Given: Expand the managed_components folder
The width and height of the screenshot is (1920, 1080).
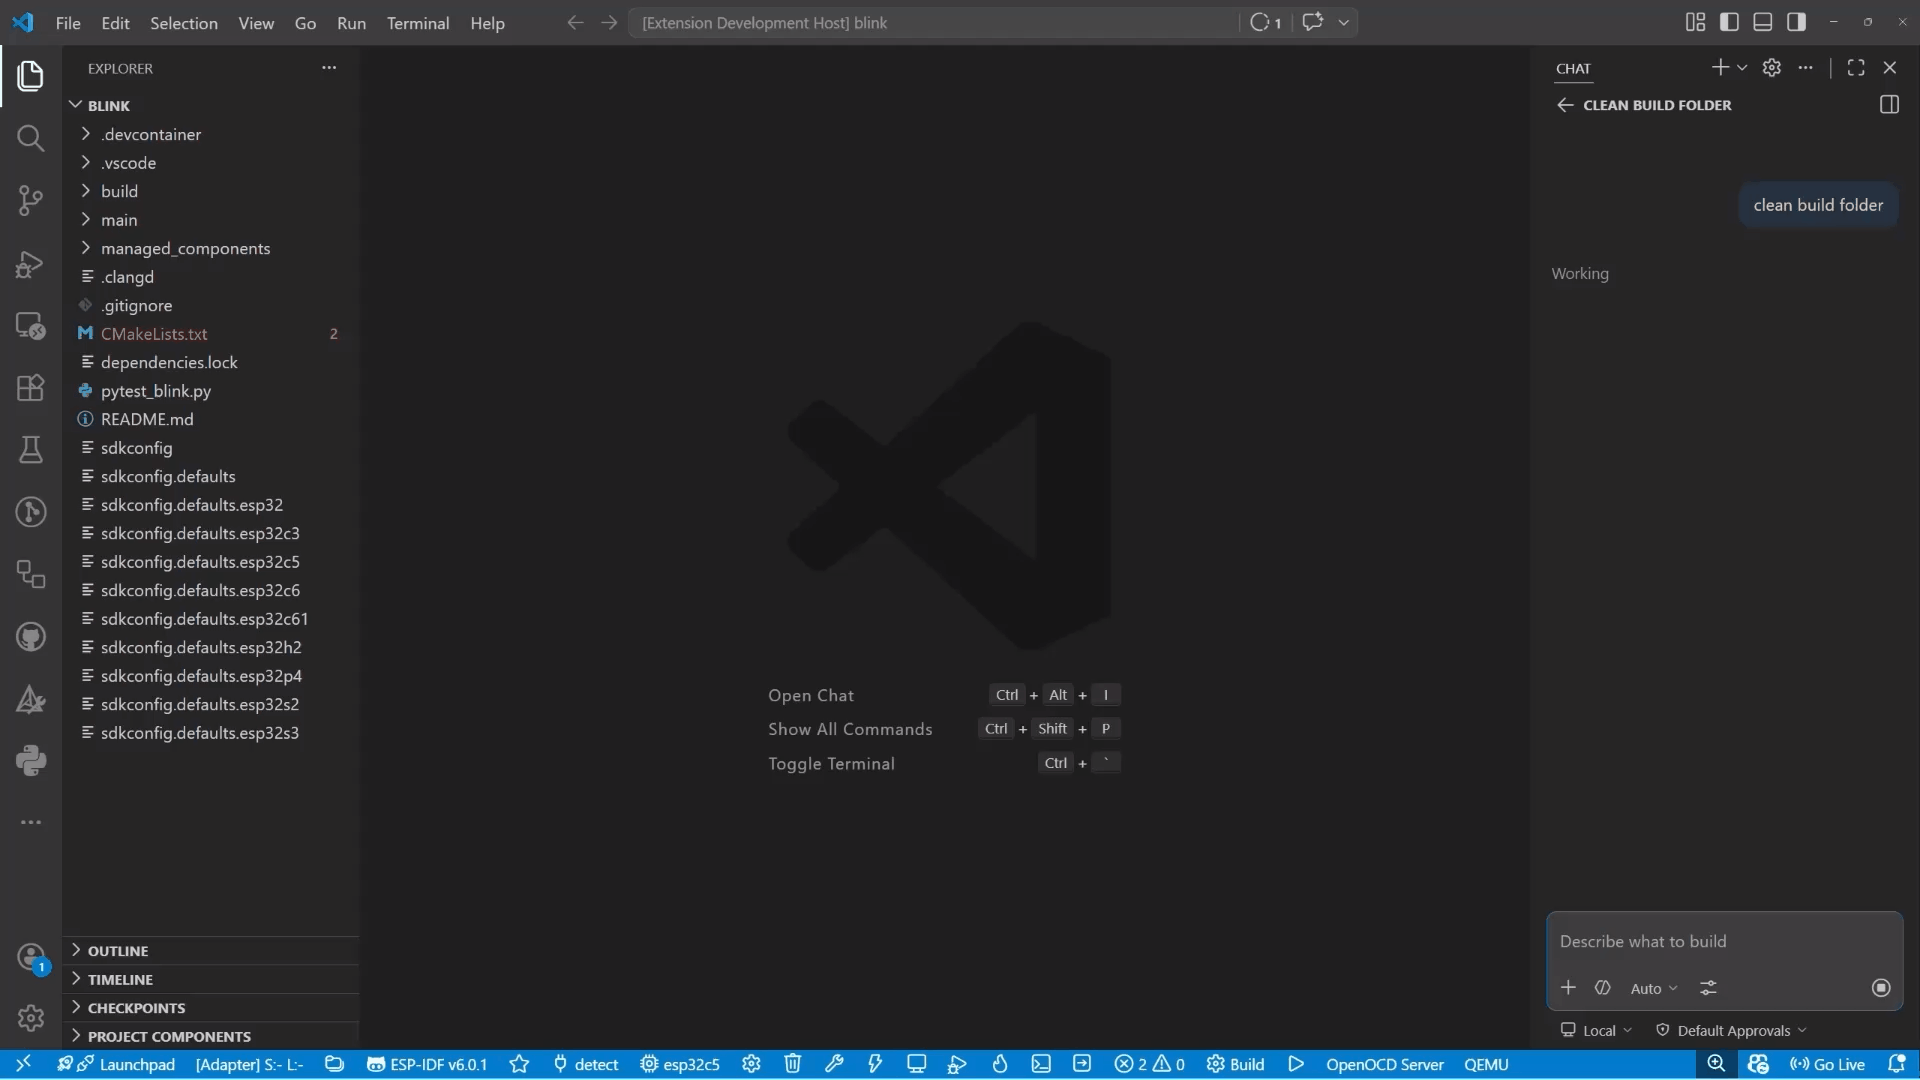Looking at the screenshot, I should tap(210, 248).
